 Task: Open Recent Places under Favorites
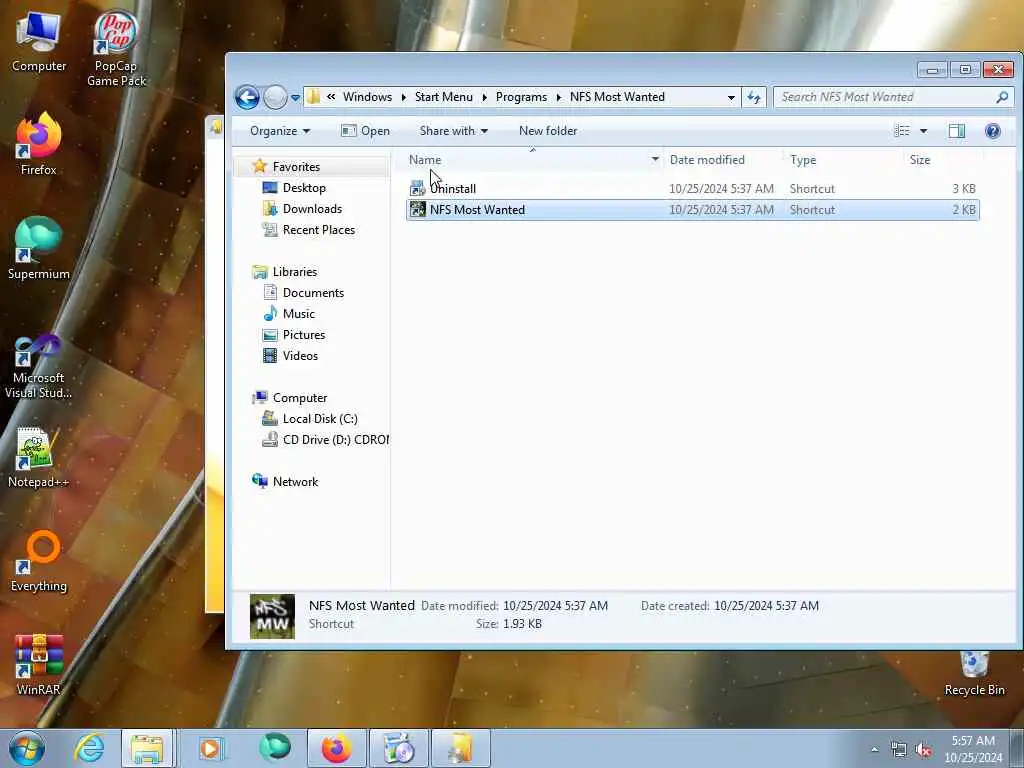(x=319, y=229)
